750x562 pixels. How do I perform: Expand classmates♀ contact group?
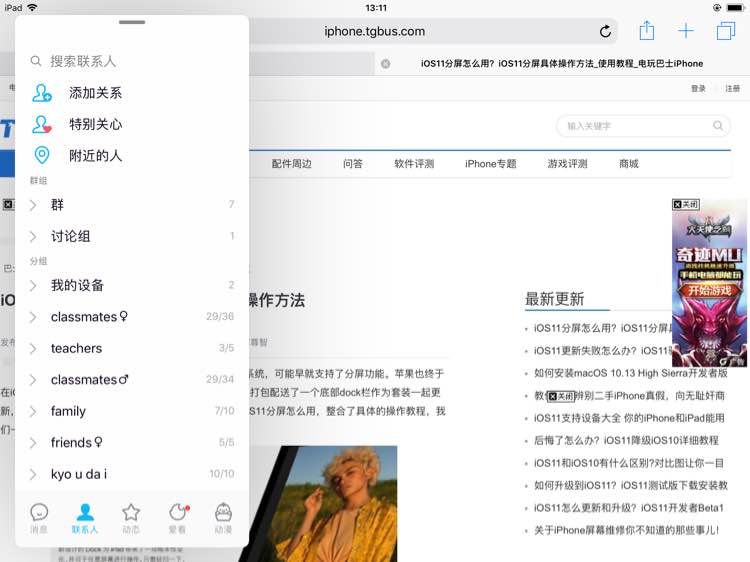132,317
